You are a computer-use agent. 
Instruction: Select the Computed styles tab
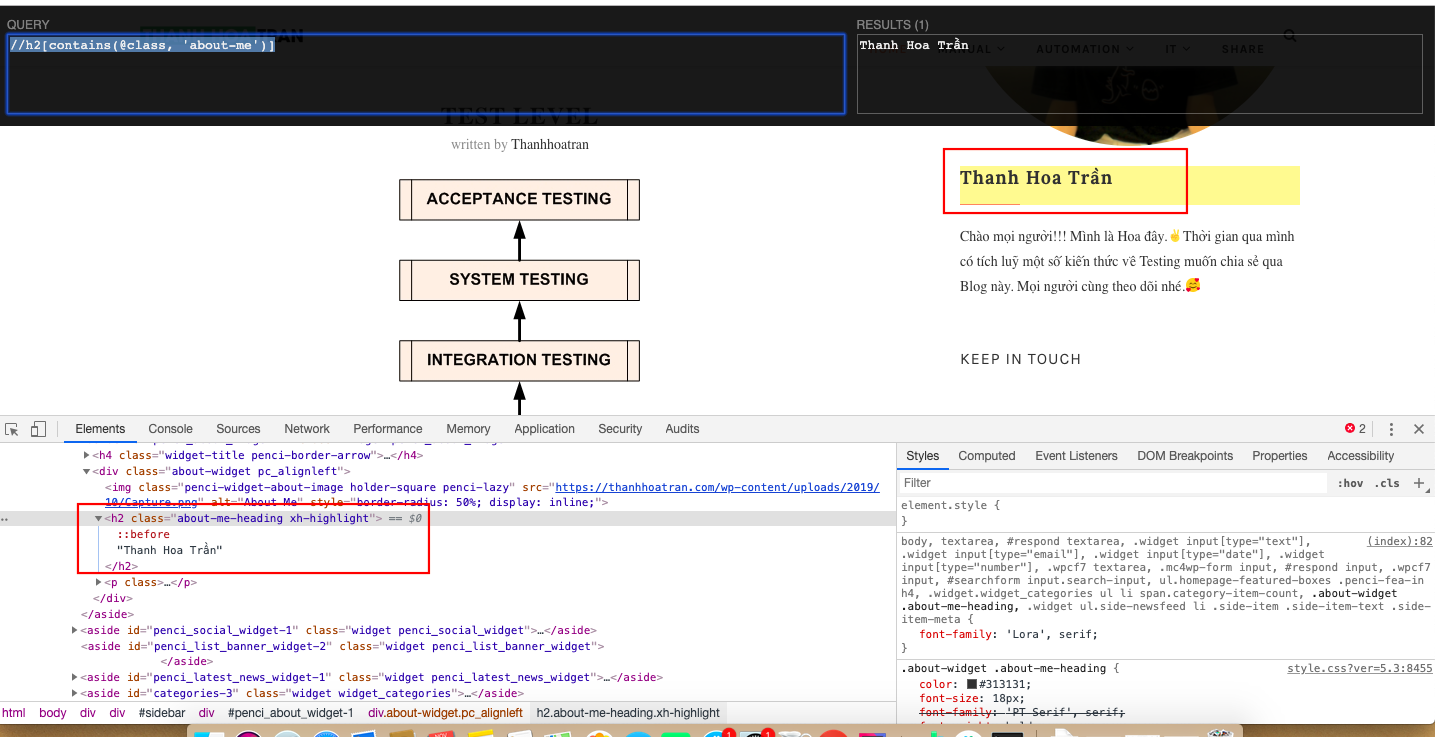click(x=987, y=456)
